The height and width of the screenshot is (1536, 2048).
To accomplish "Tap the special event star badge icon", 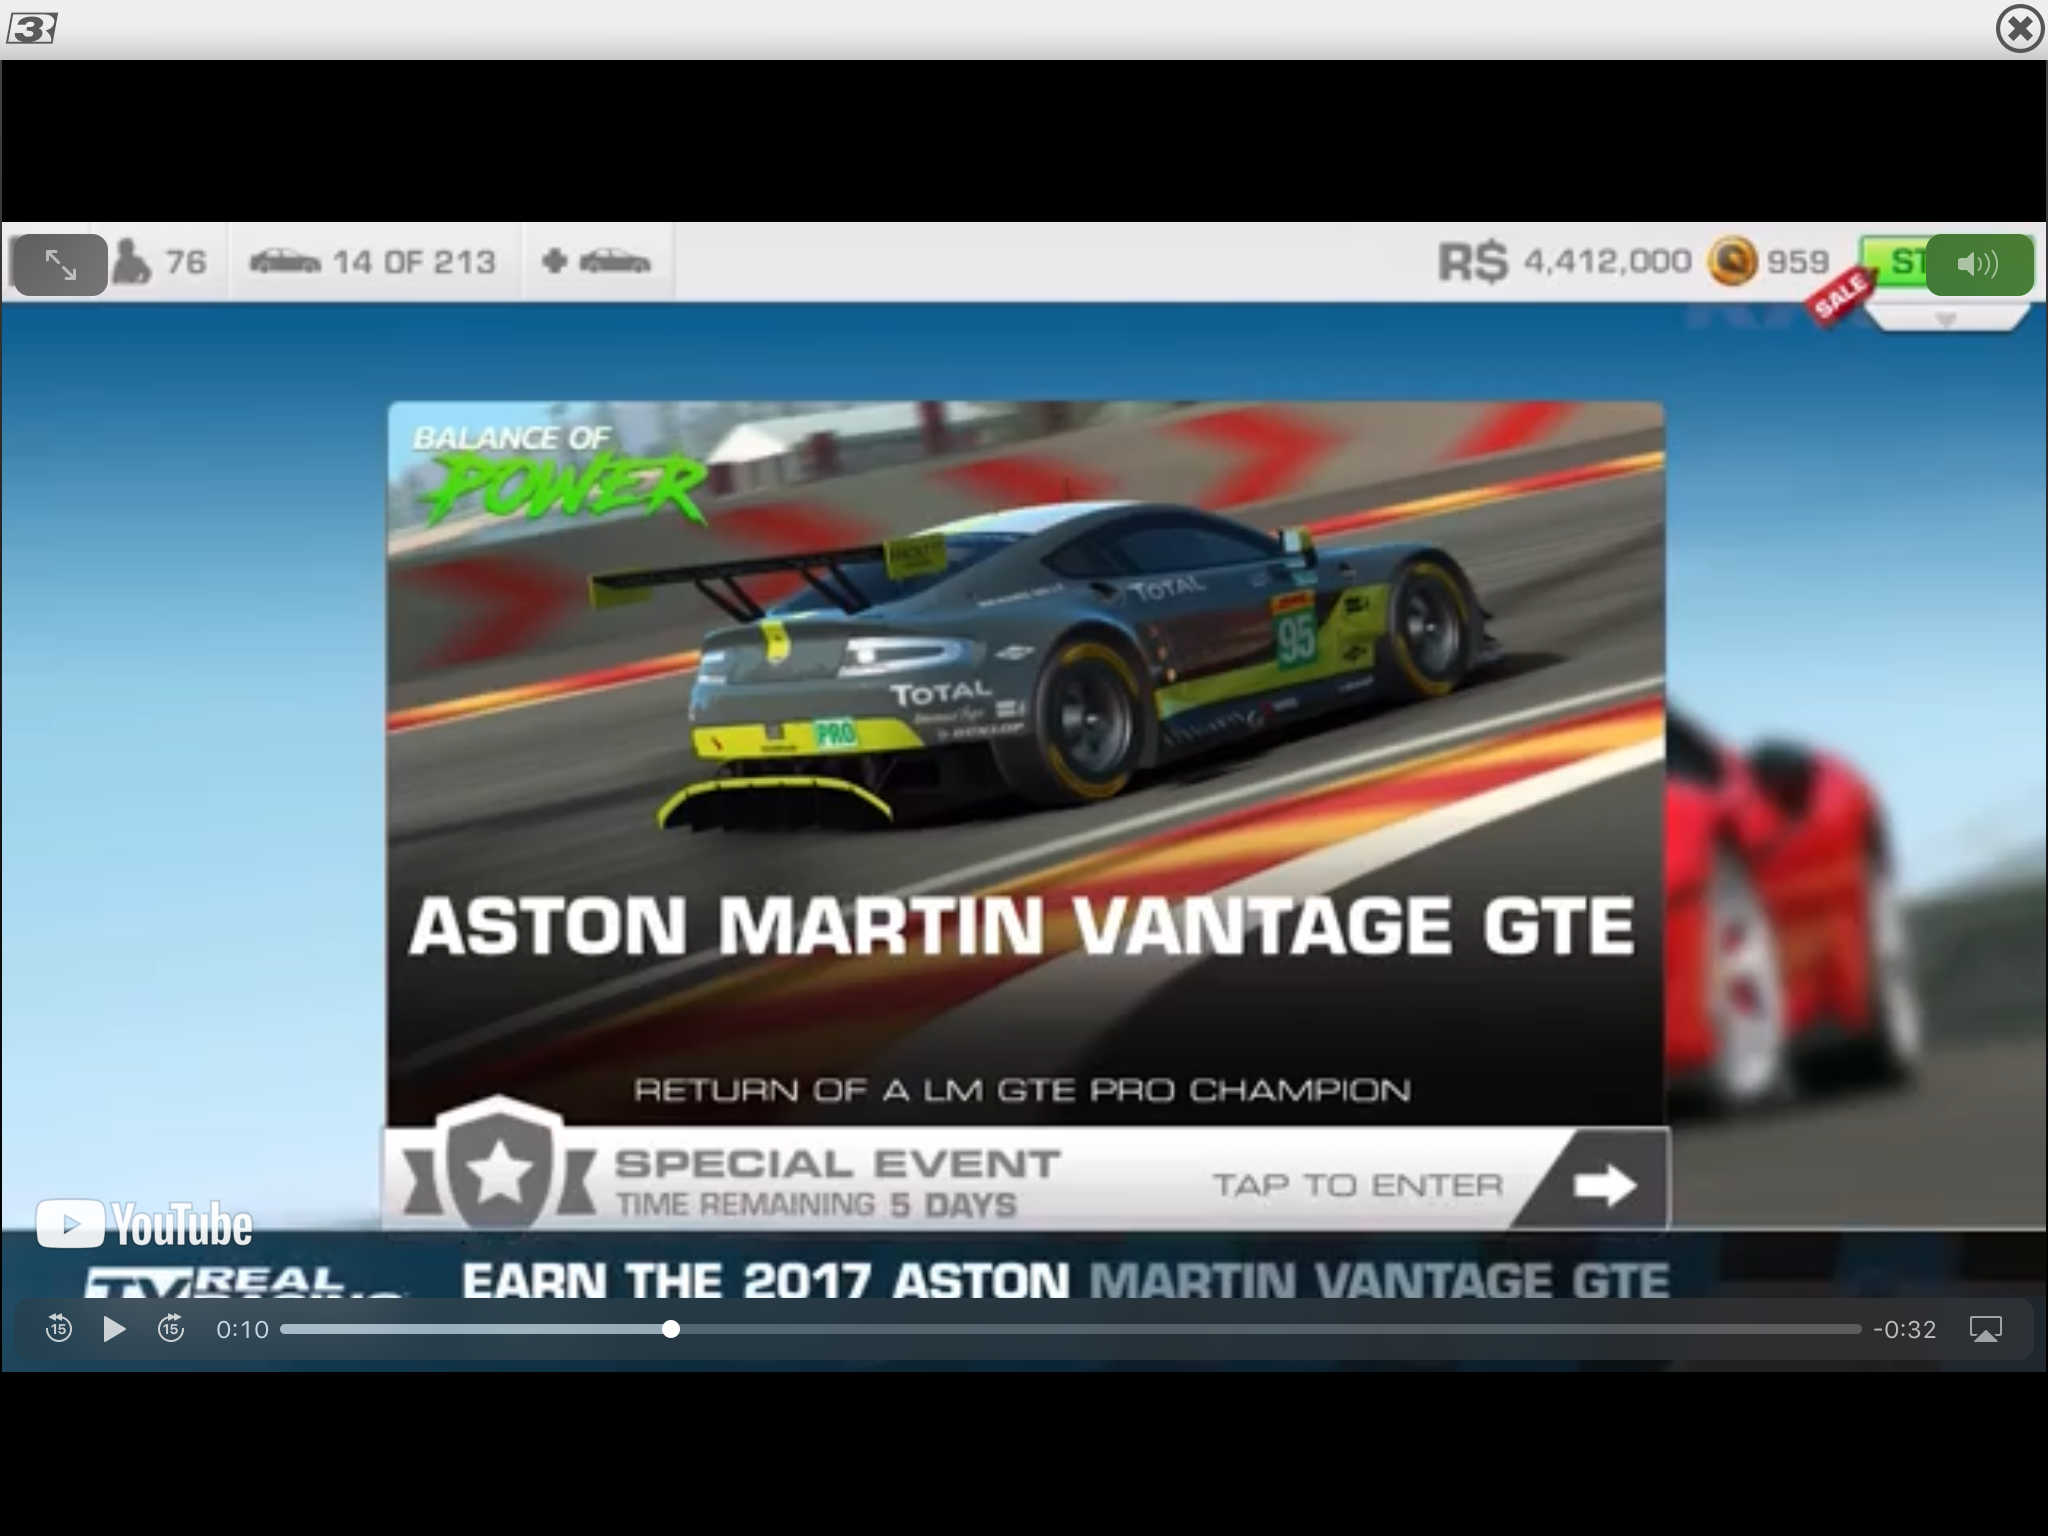I will tap(498, 1167).
